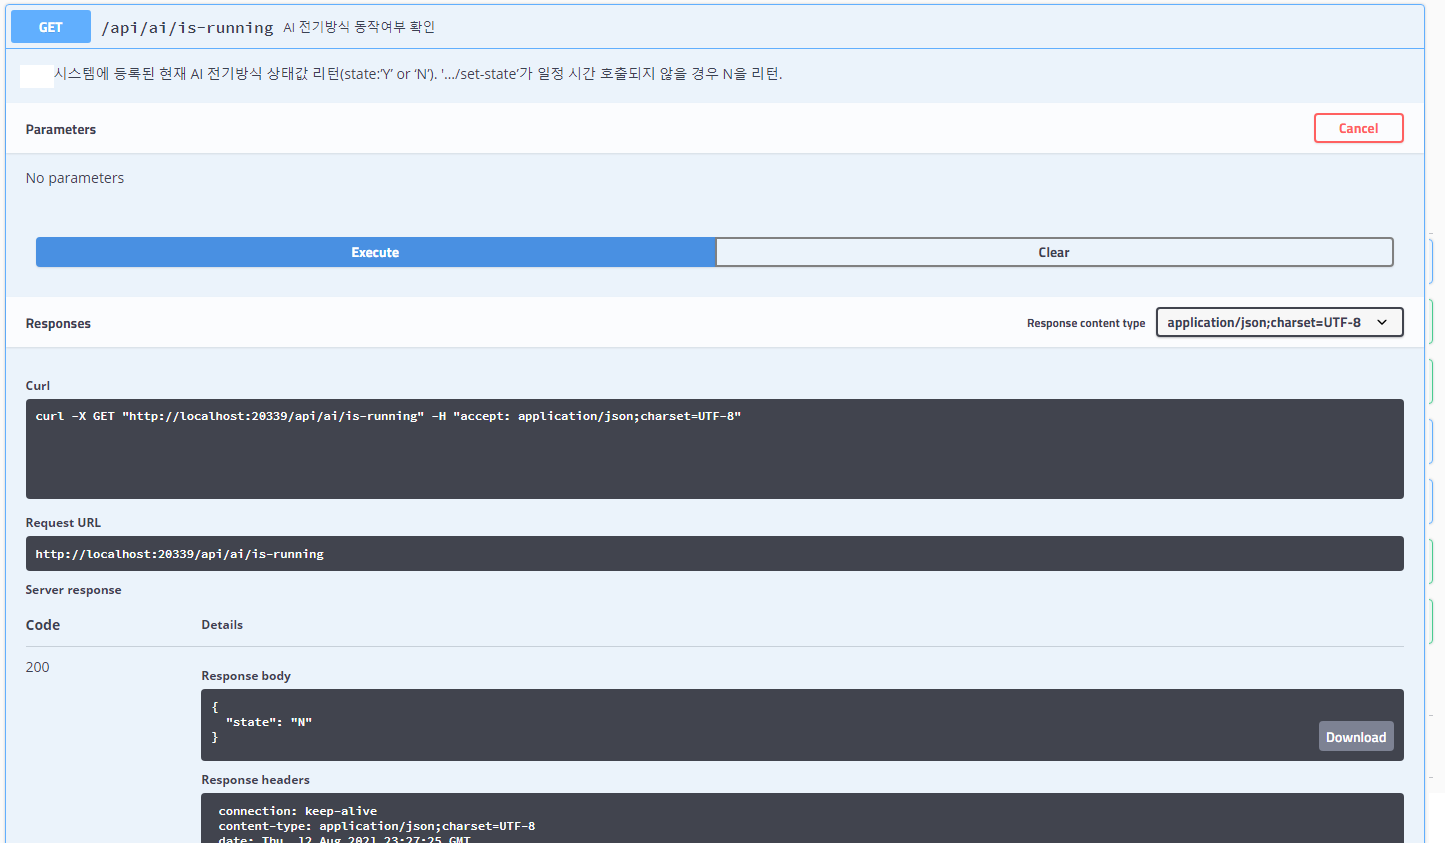Click the No parameters text area
Screen dimensions: 1445x843
(75, 177)
